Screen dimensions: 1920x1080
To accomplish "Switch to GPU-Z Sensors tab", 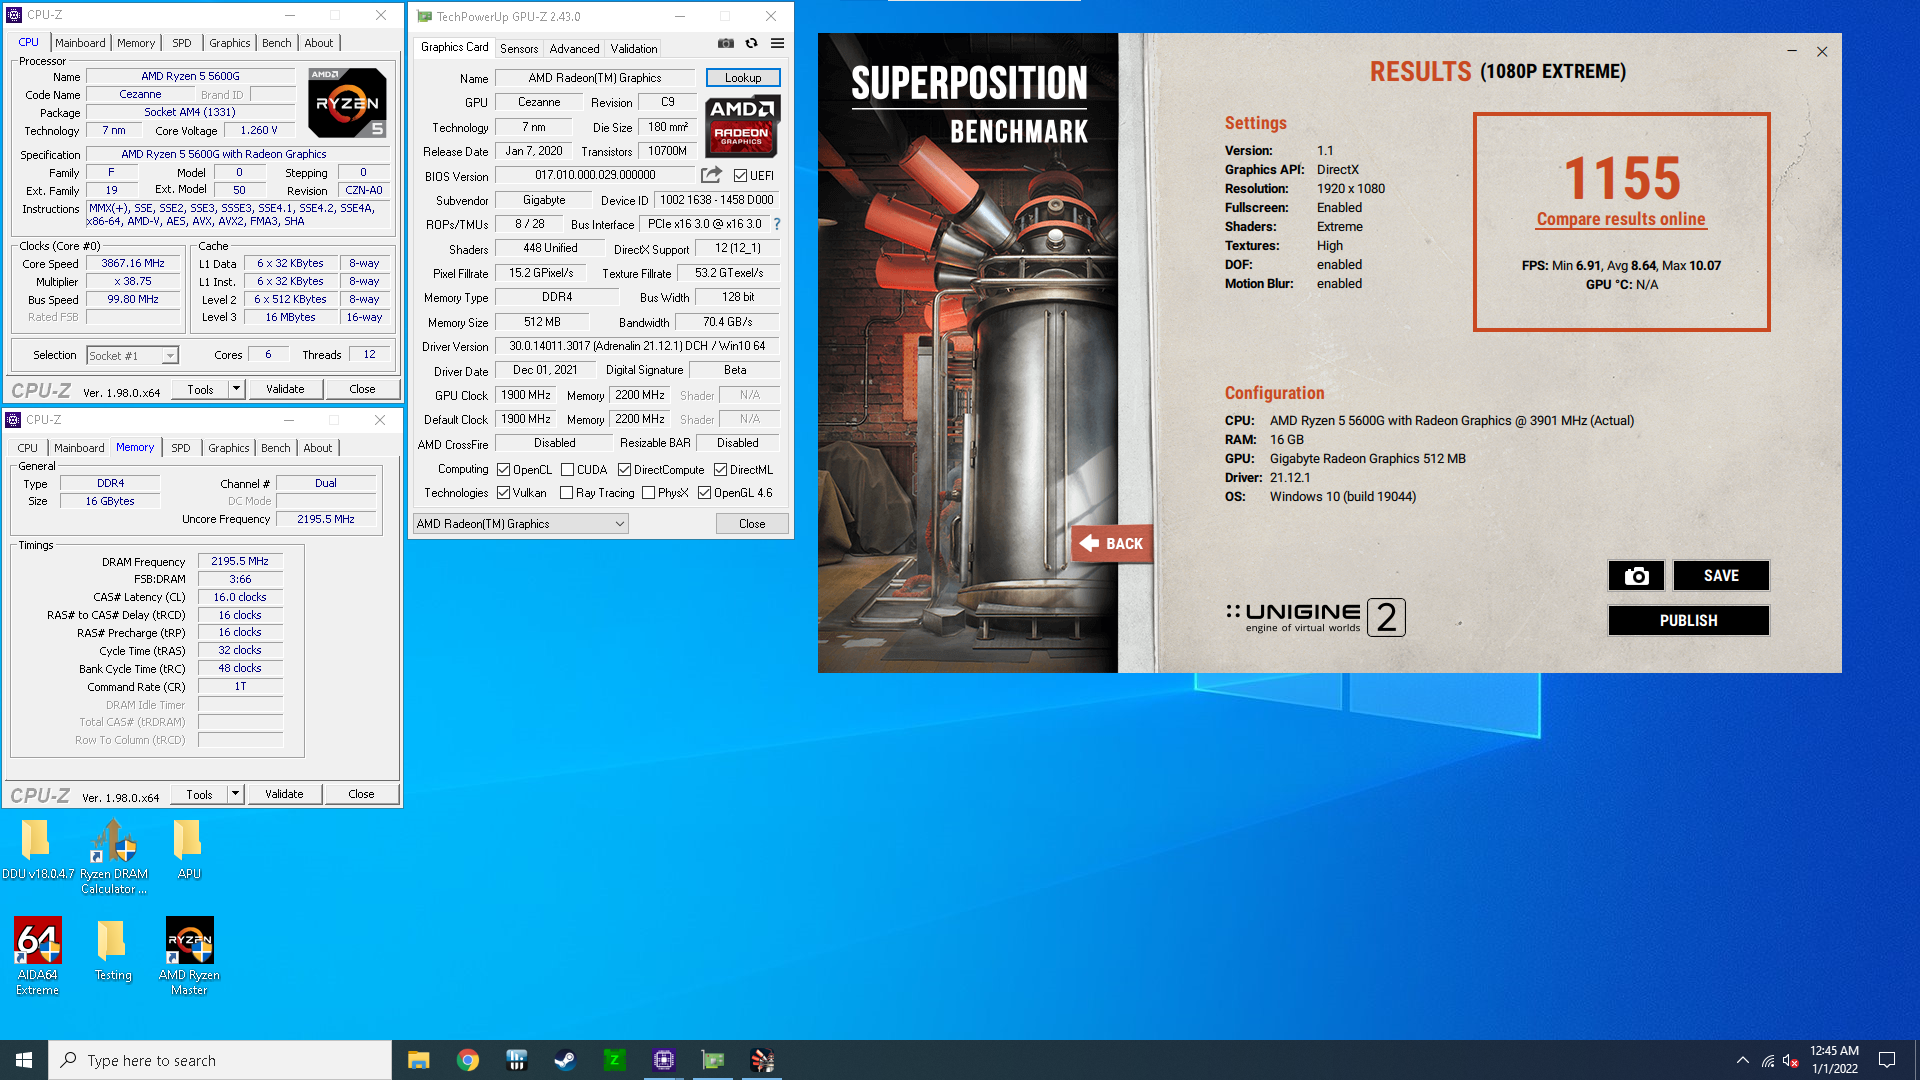I will [x=519, y=48].
